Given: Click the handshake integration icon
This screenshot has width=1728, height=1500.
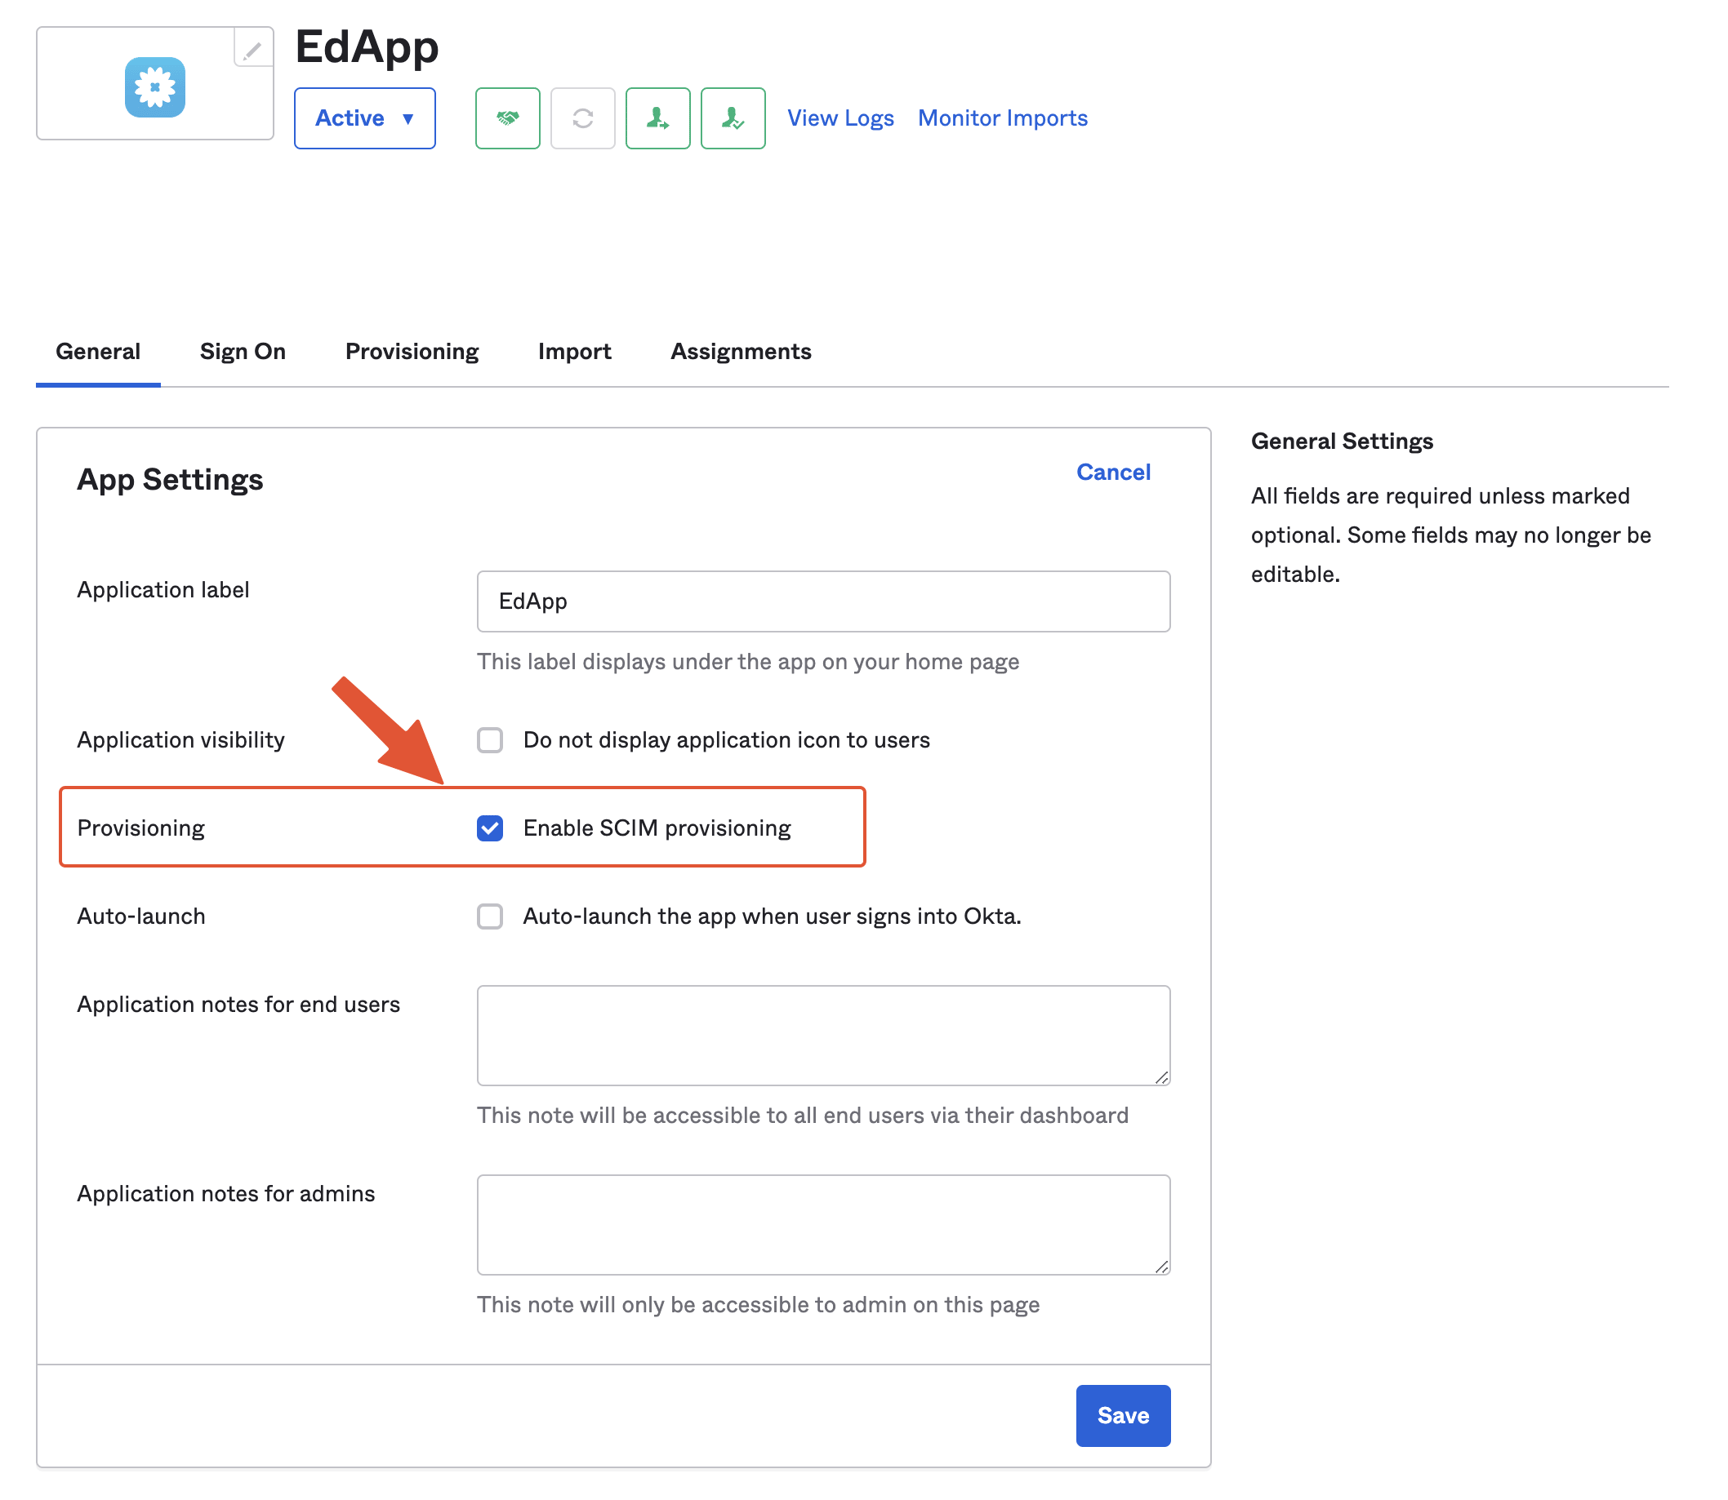Looking at the screenshot, I should [x=508, y=118].
